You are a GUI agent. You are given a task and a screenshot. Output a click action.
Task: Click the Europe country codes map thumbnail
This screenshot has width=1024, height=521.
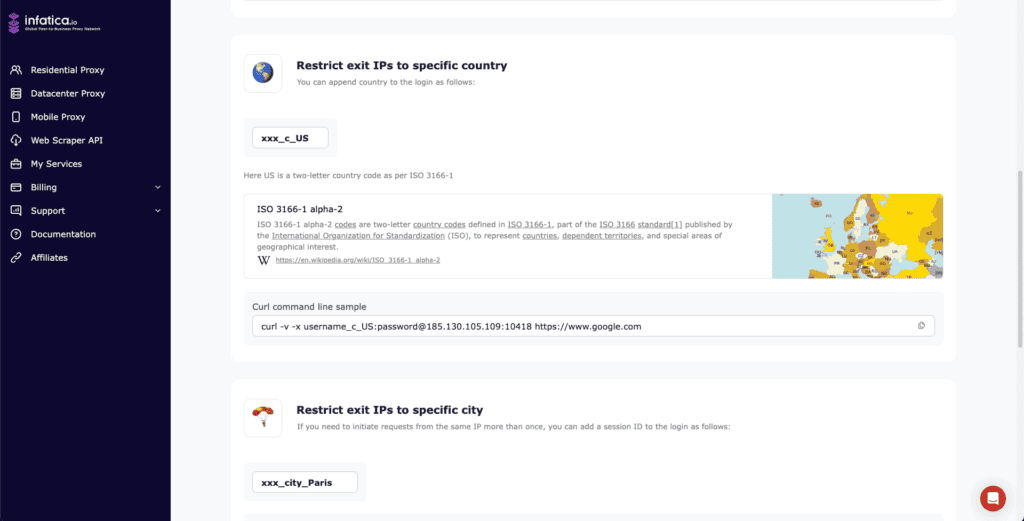tap(857, 236)
